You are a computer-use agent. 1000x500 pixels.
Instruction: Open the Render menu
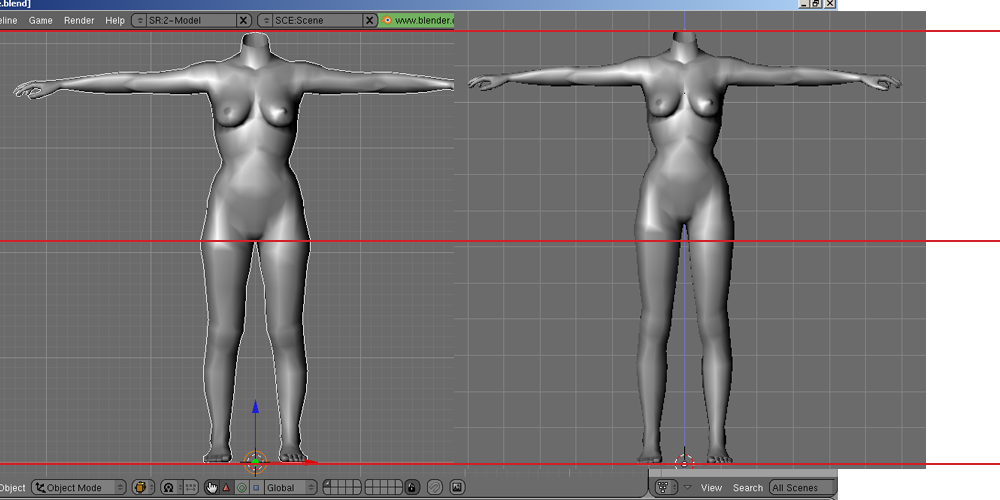pos(79,20)
